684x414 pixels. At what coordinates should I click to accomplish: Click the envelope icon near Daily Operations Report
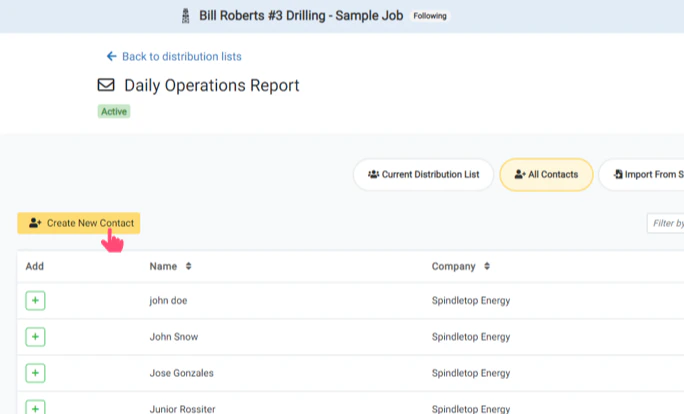(x=106, y=85)
